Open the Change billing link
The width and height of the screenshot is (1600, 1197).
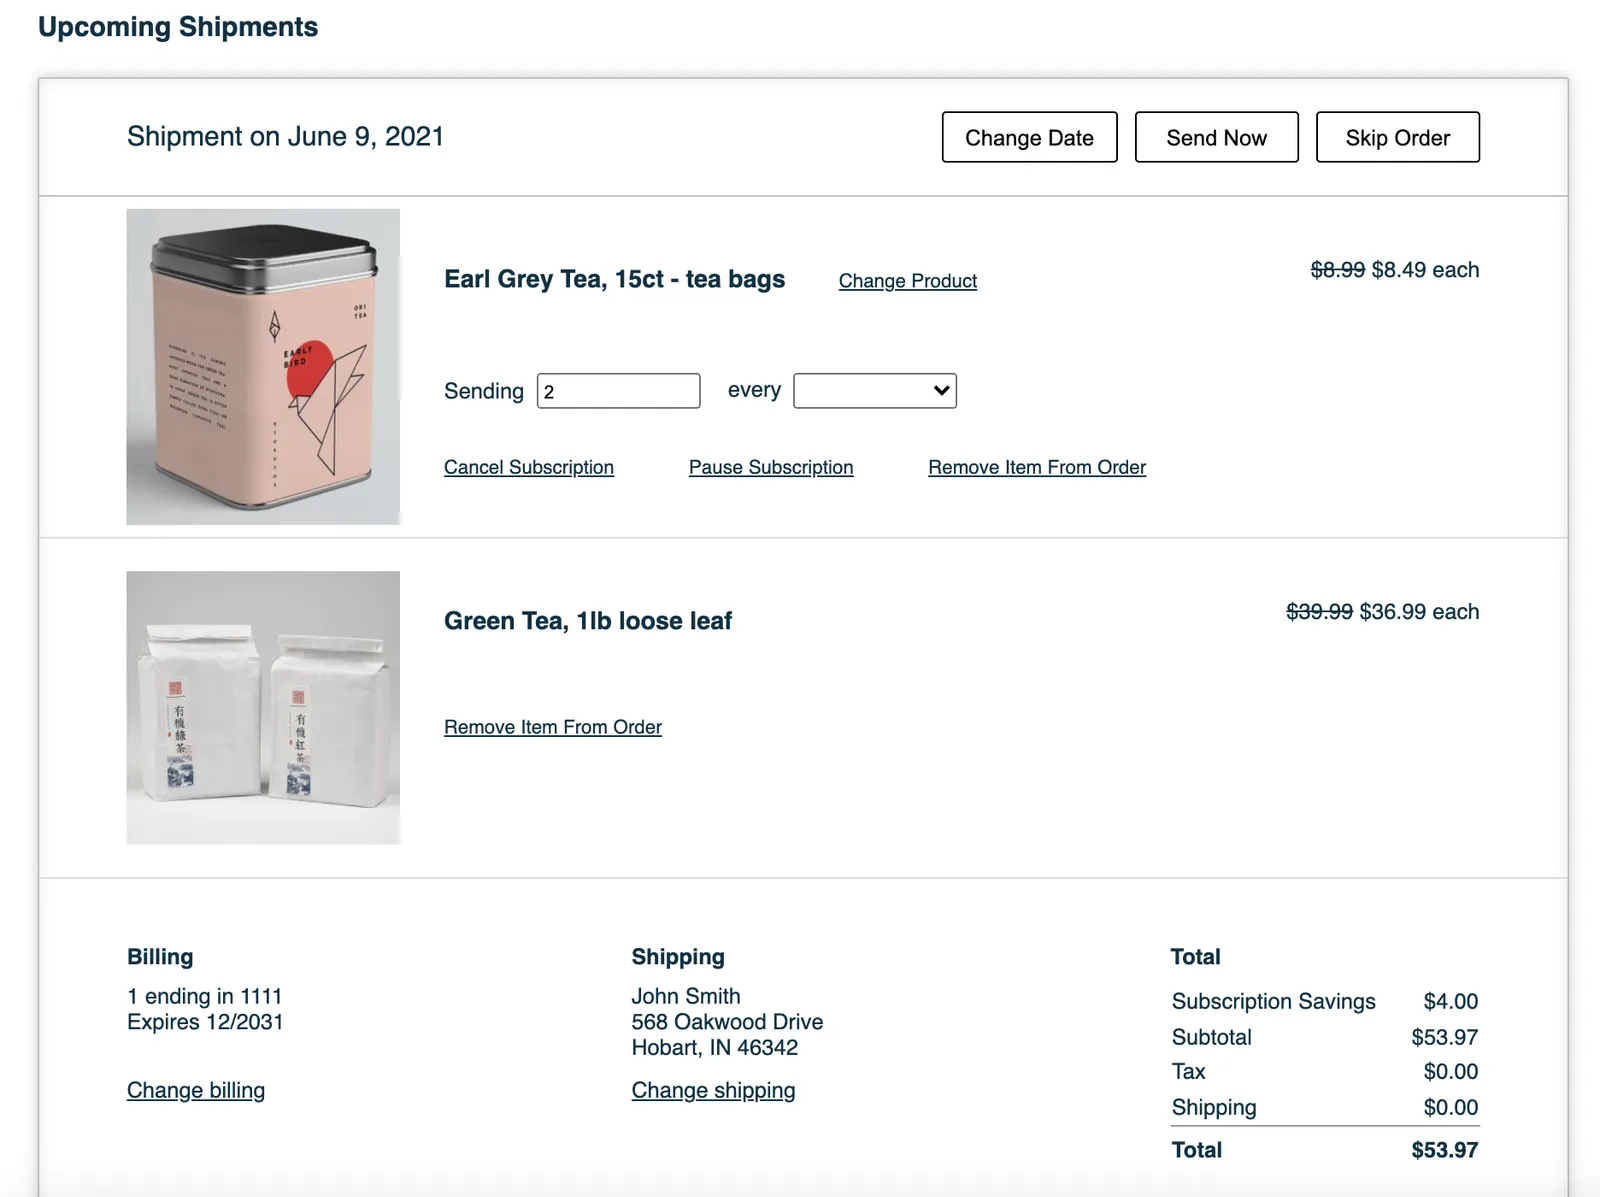click(x=195, y=1090)
